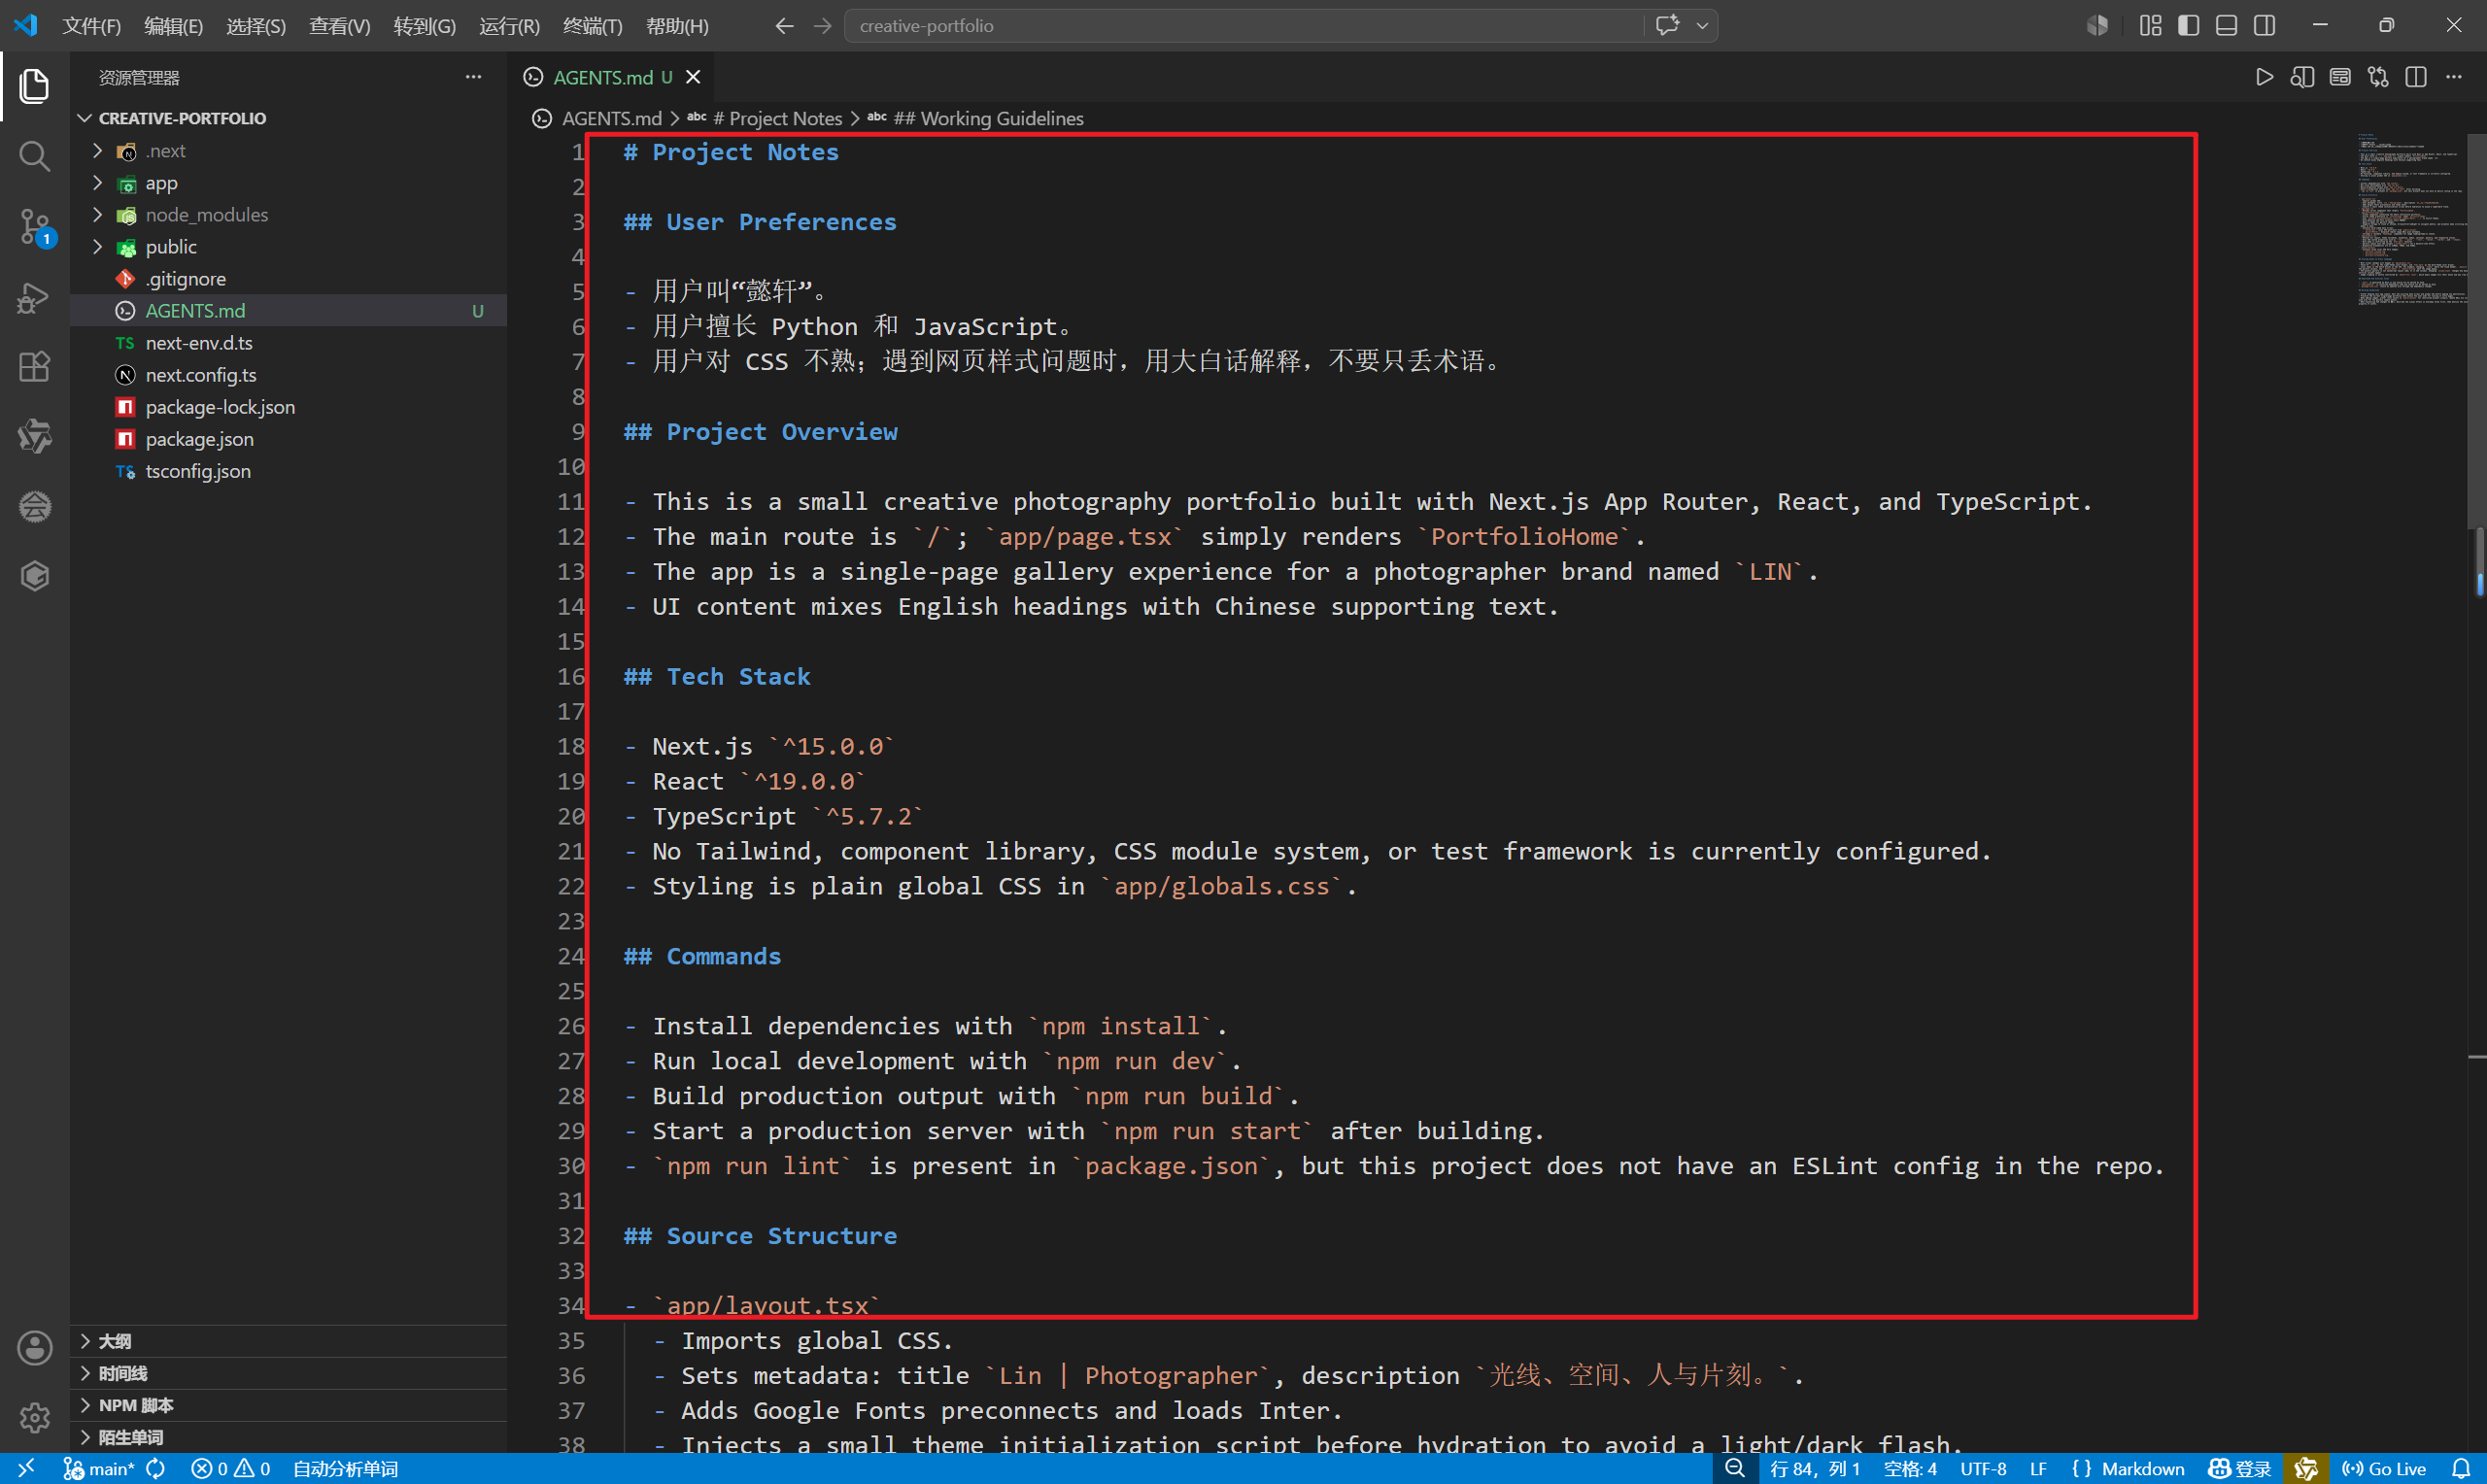
Task: Open the 选择(S) menu
Action: click(x=256, y=26)
